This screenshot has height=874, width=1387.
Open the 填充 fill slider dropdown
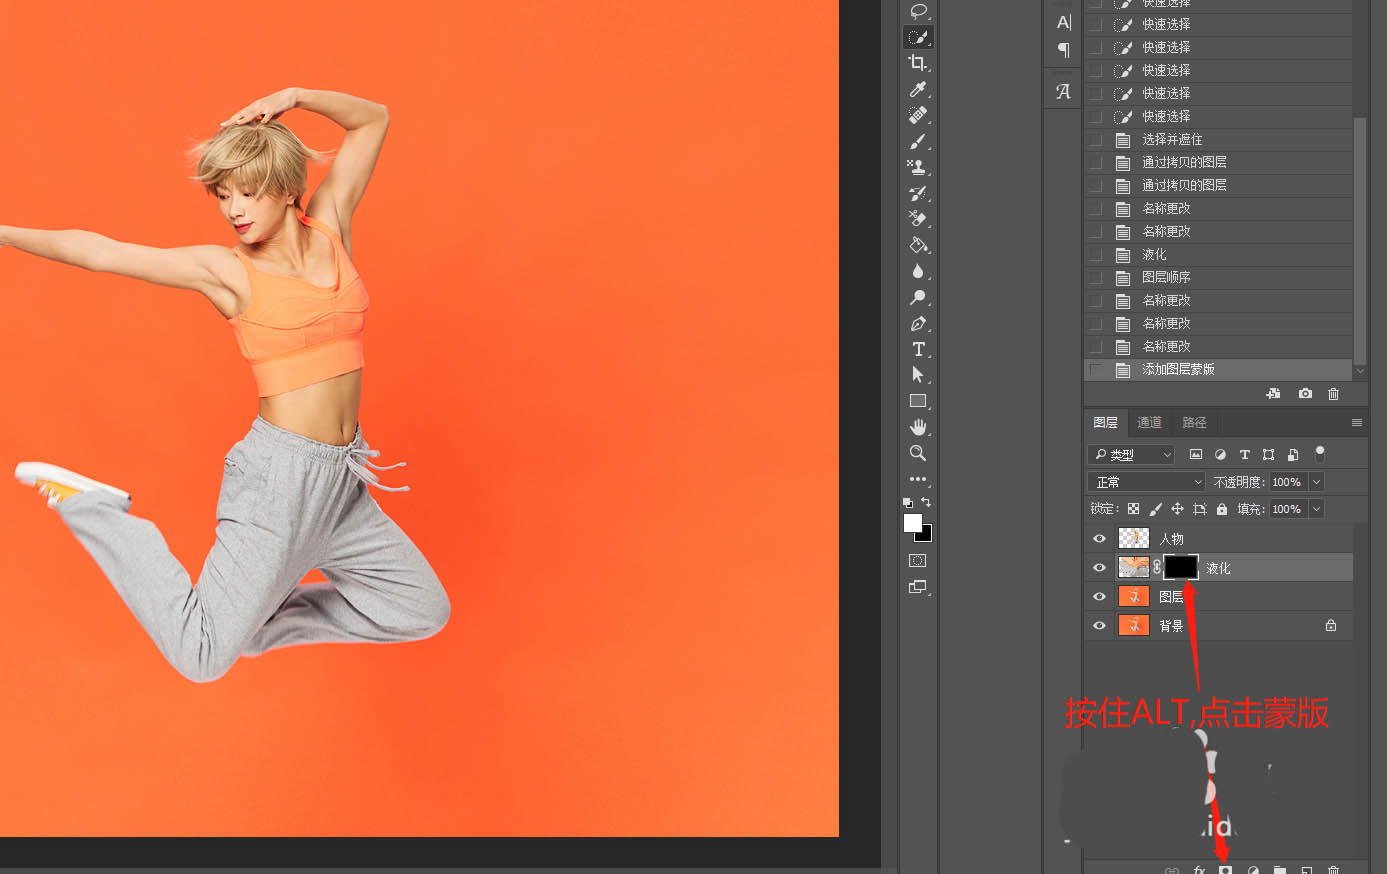click(1317, 509)
